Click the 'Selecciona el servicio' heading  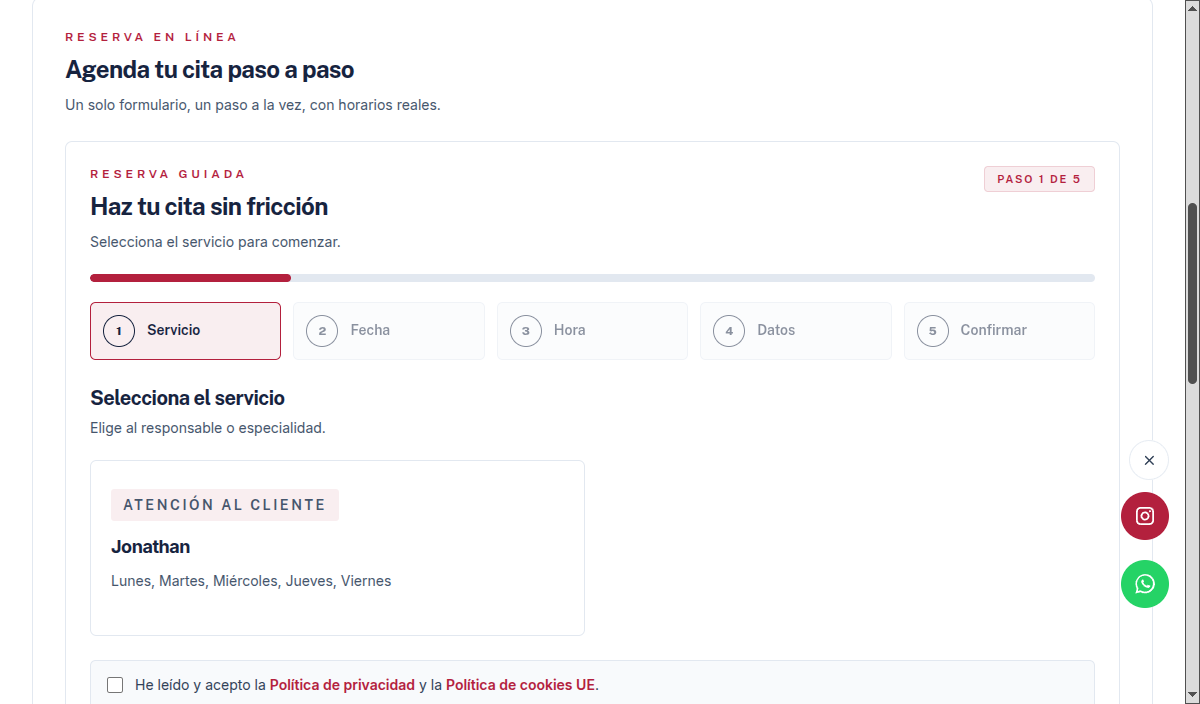pos(188,398)
